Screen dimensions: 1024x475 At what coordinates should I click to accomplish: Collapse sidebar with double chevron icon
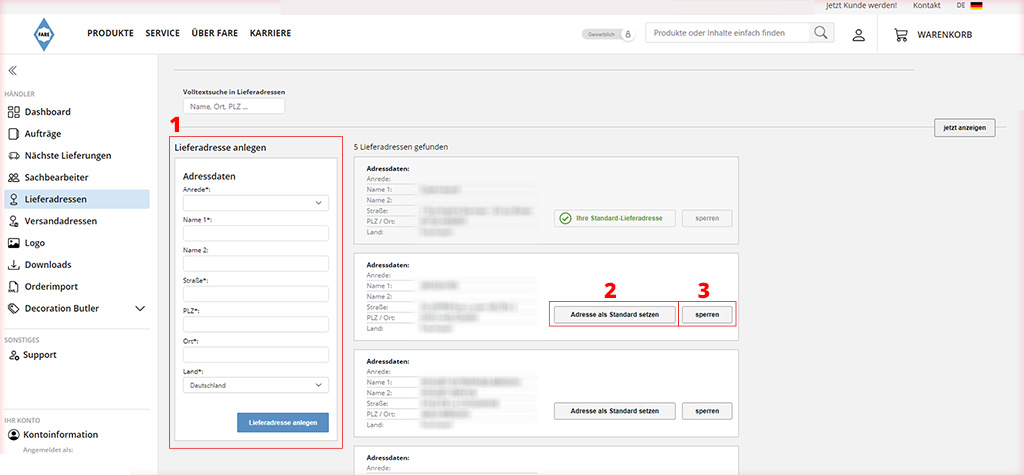tap(13, 71)
